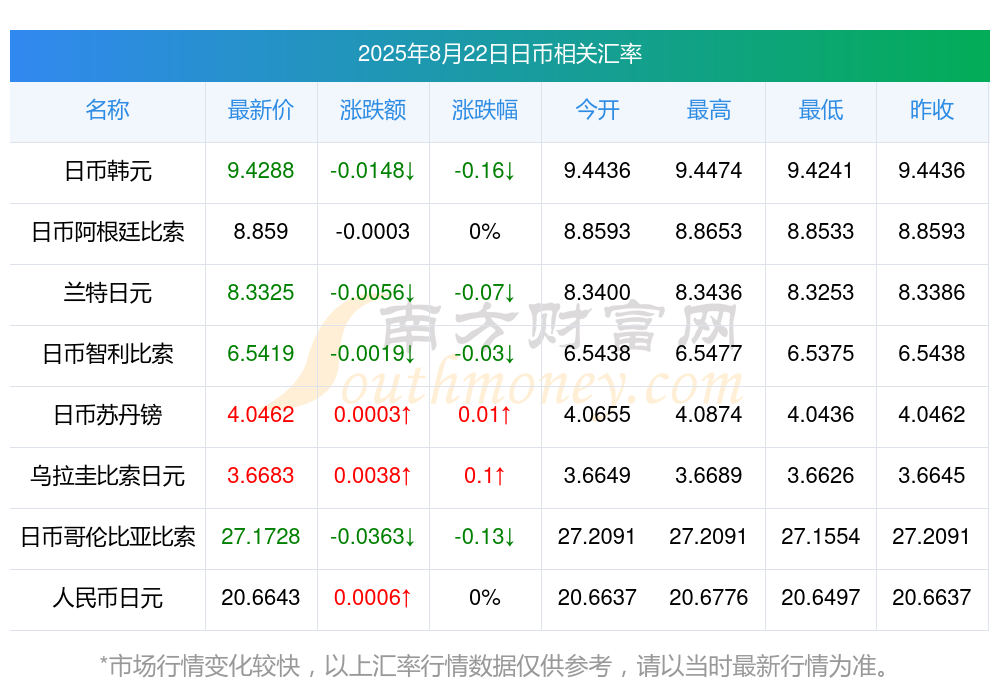The height and width of the screenshot is (698, 1000).
Task: Click change amount -0.0148↓
Action: pos(372,170)
